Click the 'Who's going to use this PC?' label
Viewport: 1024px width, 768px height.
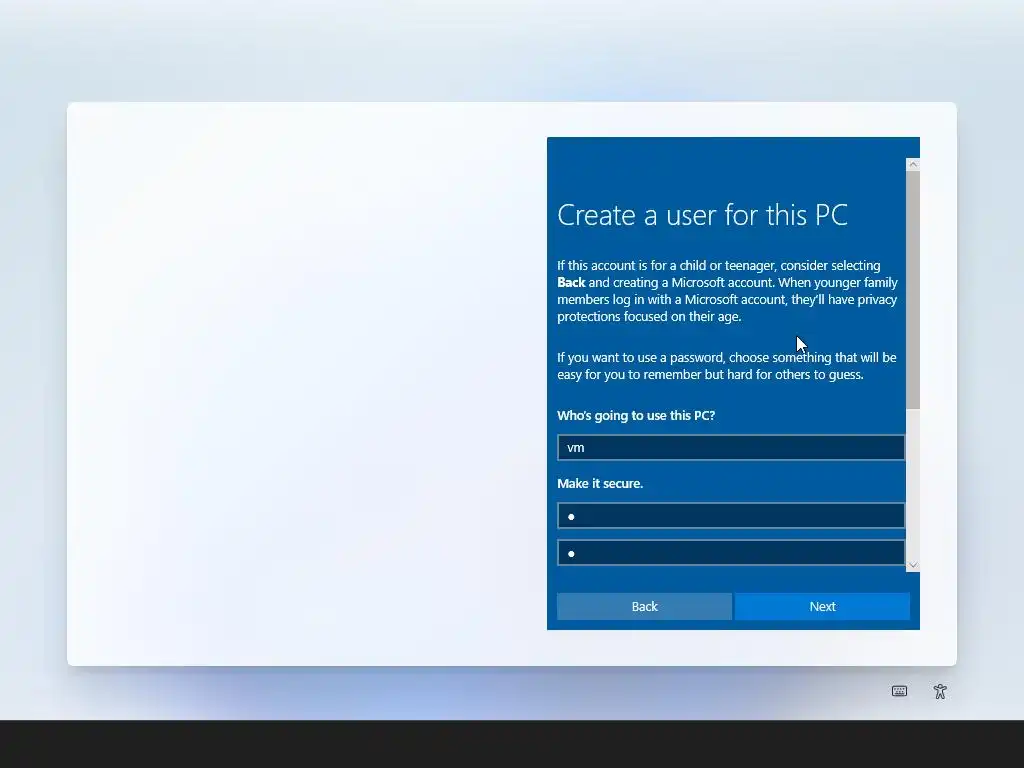coord(636,415)
